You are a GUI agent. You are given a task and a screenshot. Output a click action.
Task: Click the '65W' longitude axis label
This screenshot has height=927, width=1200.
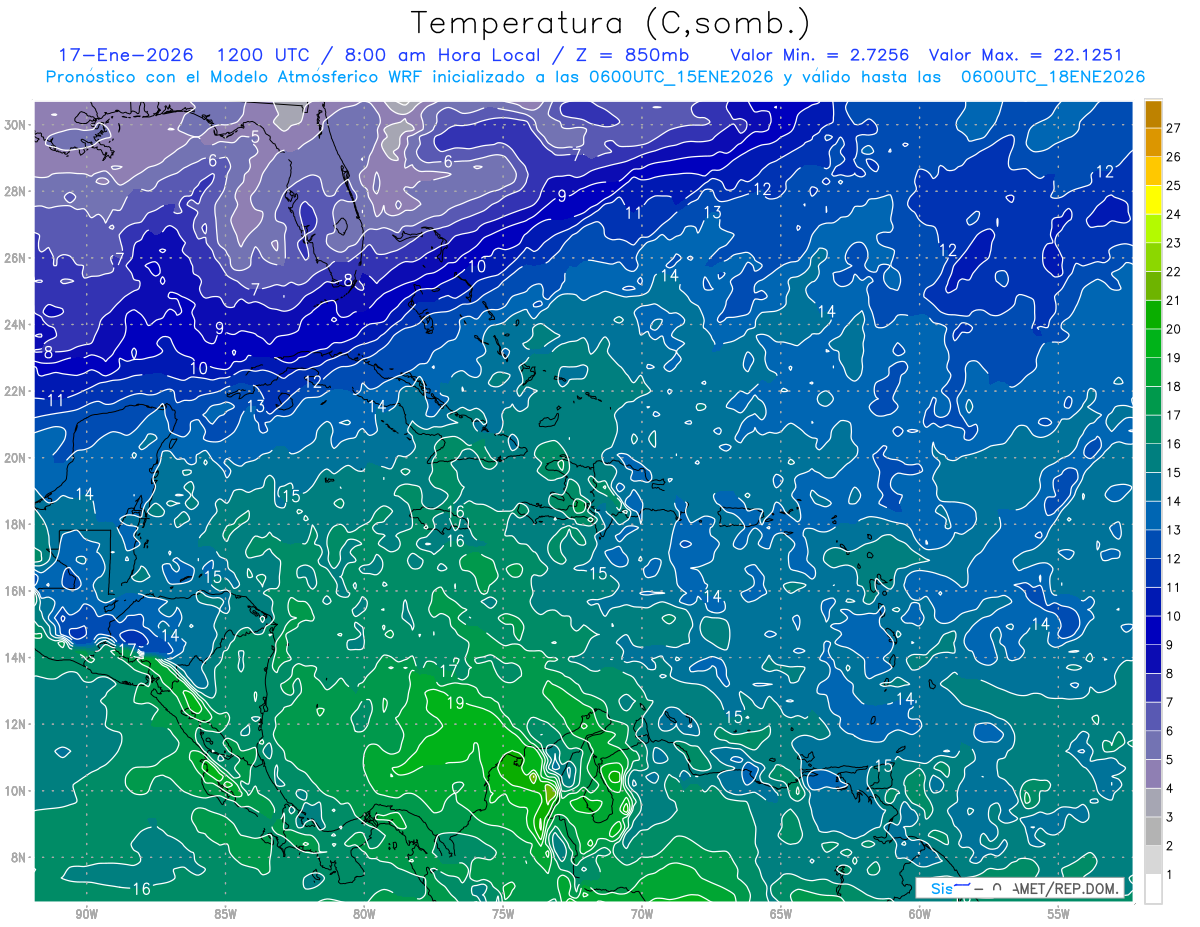point(781,914)
